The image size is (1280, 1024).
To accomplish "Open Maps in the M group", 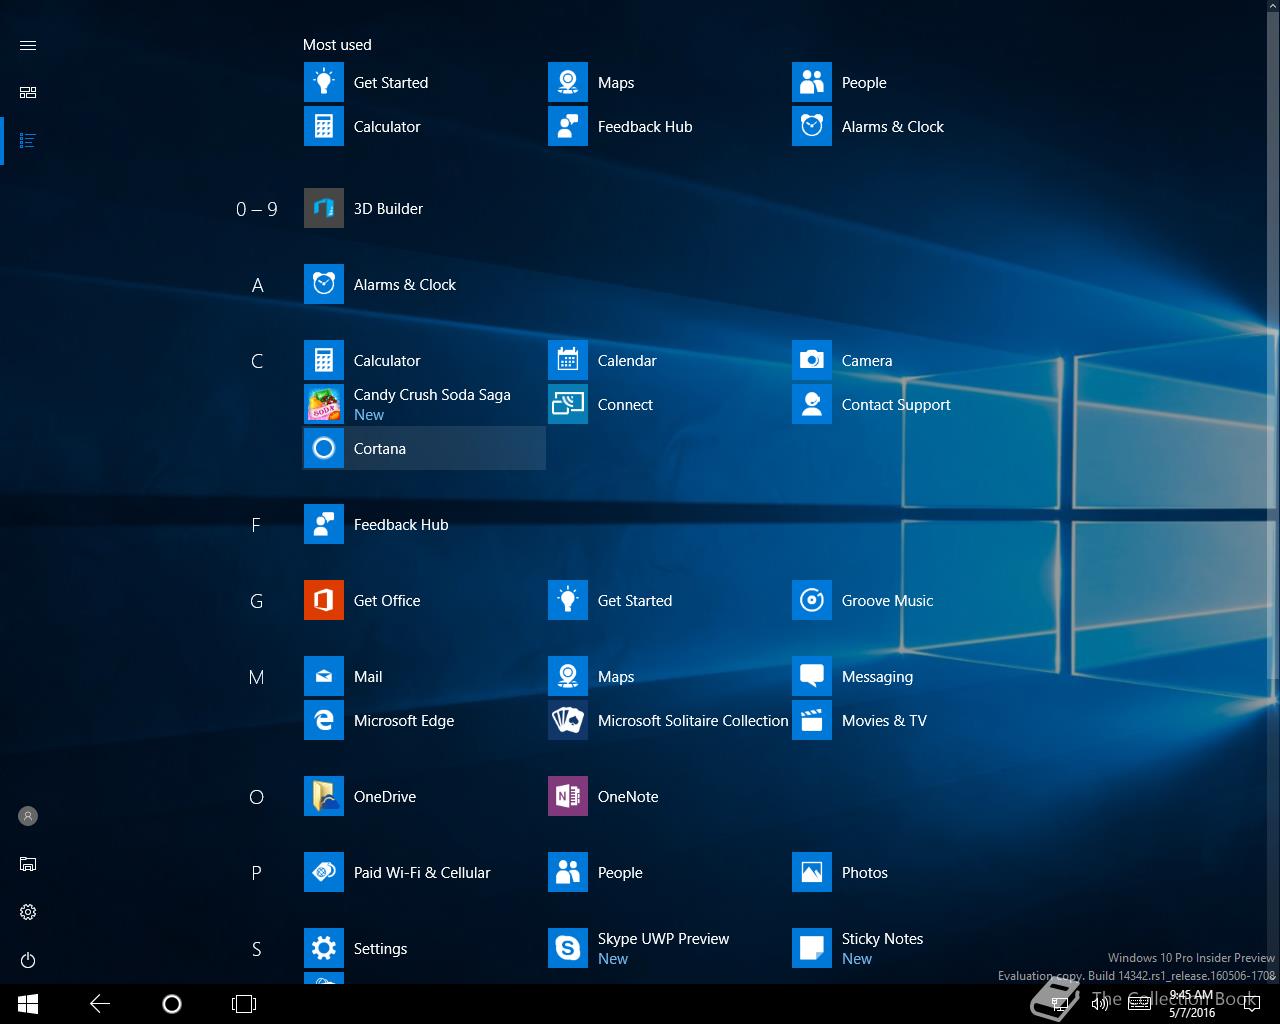I will (668, 676).
